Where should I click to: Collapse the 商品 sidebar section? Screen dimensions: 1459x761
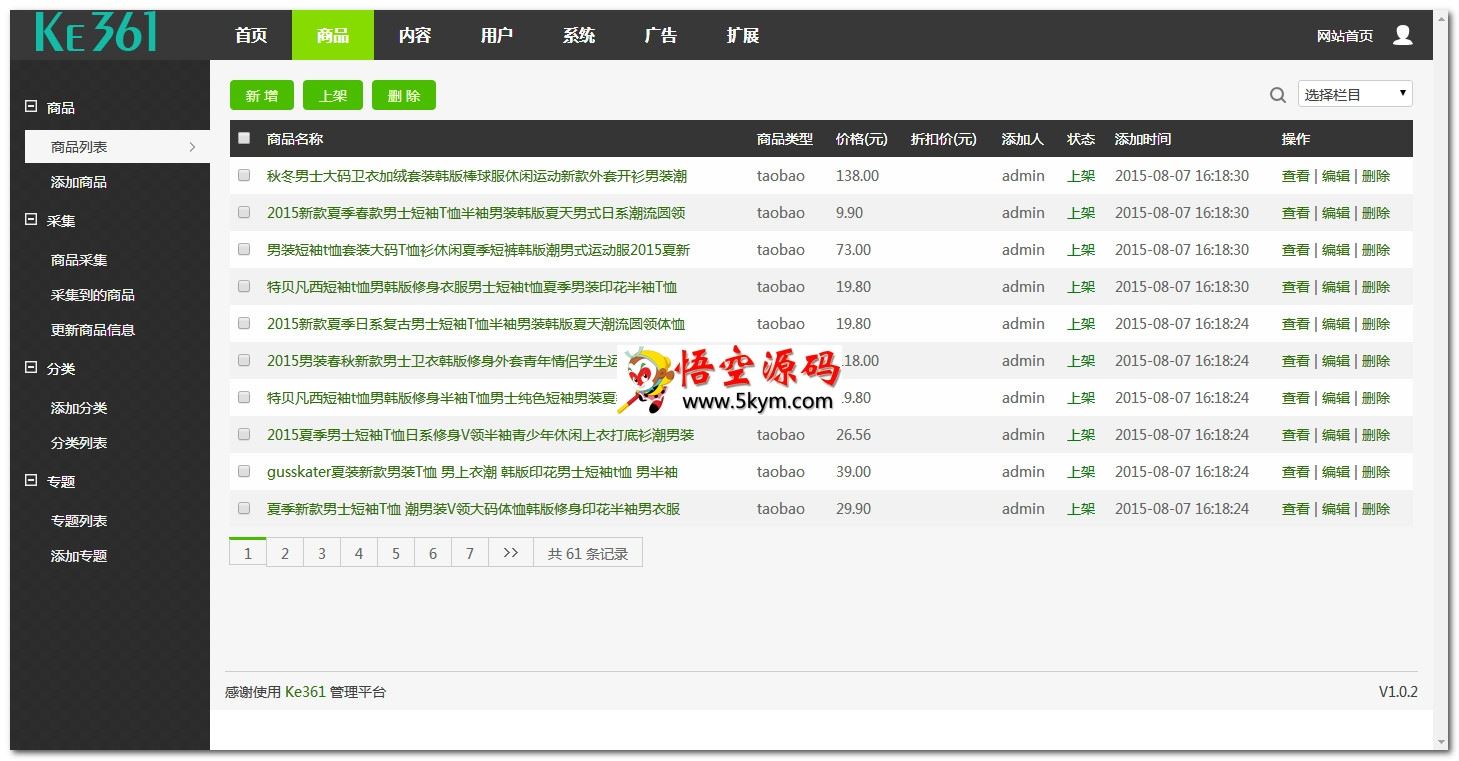(x=31, y=106)
